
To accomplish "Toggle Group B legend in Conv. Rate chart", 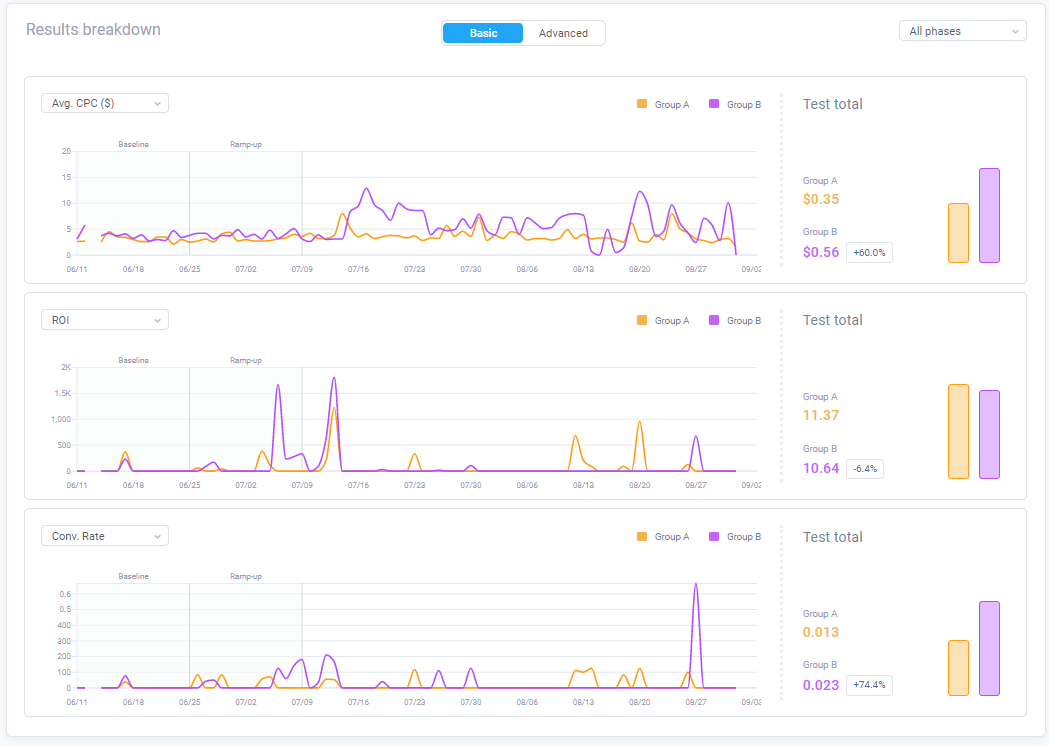I will (x=735, y=536).
